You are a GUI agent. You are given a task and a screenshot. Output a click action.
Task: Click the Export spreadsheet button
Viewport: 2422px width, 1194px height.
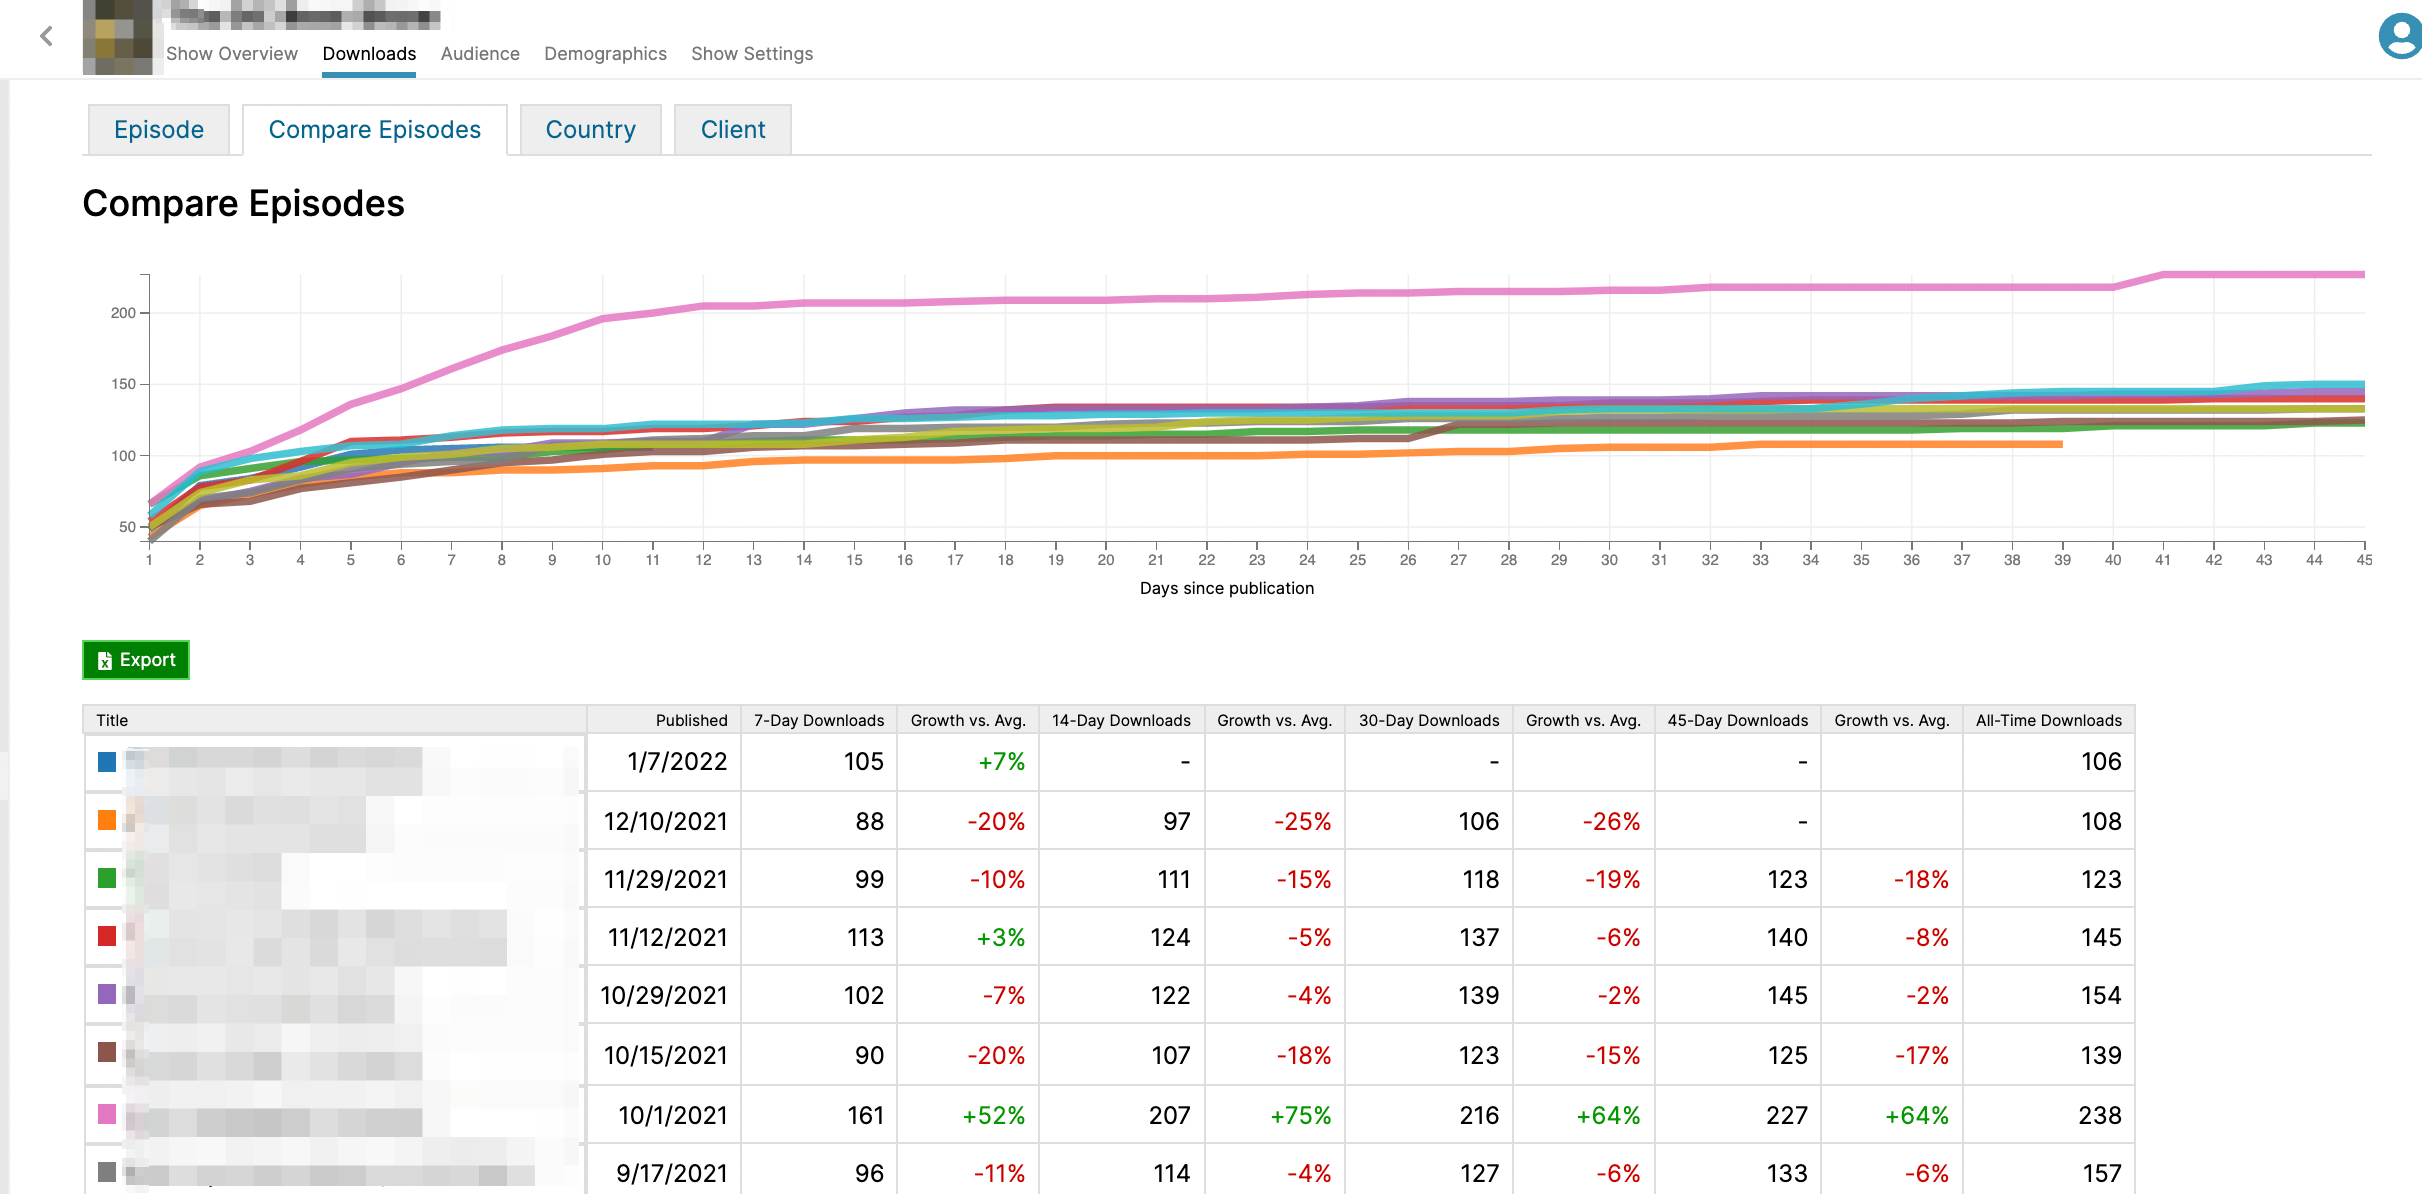pyautogui.click(x=136, y=660)
